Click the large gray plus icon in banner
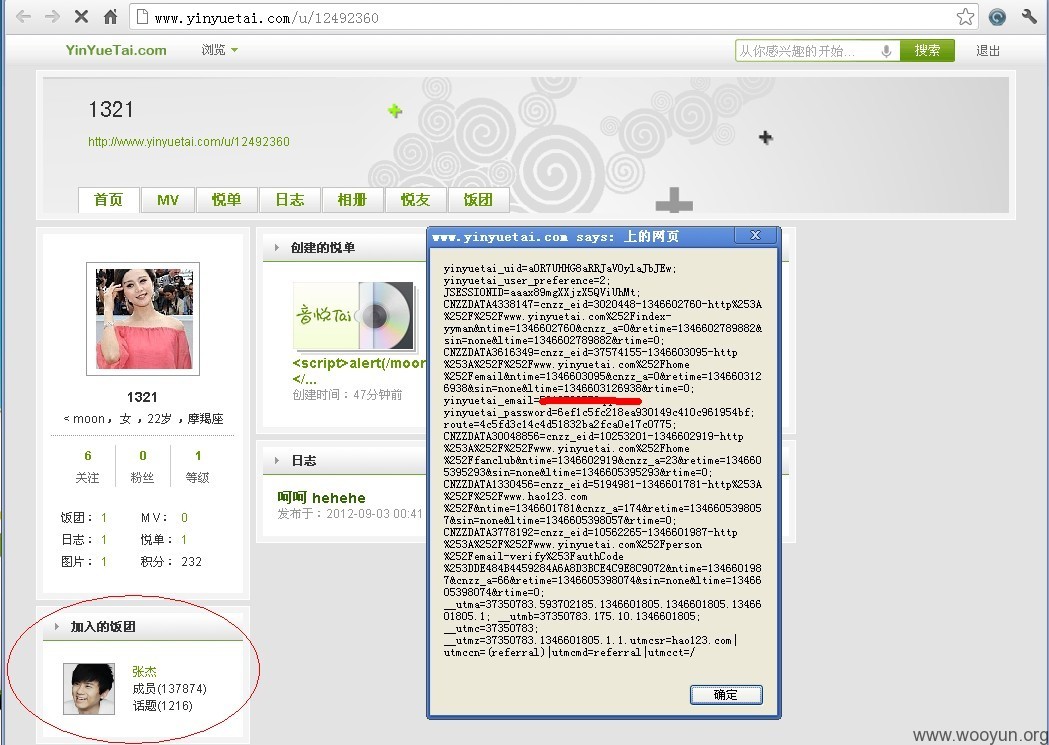This screenshot has width=1049, height=745. (674, 200)
